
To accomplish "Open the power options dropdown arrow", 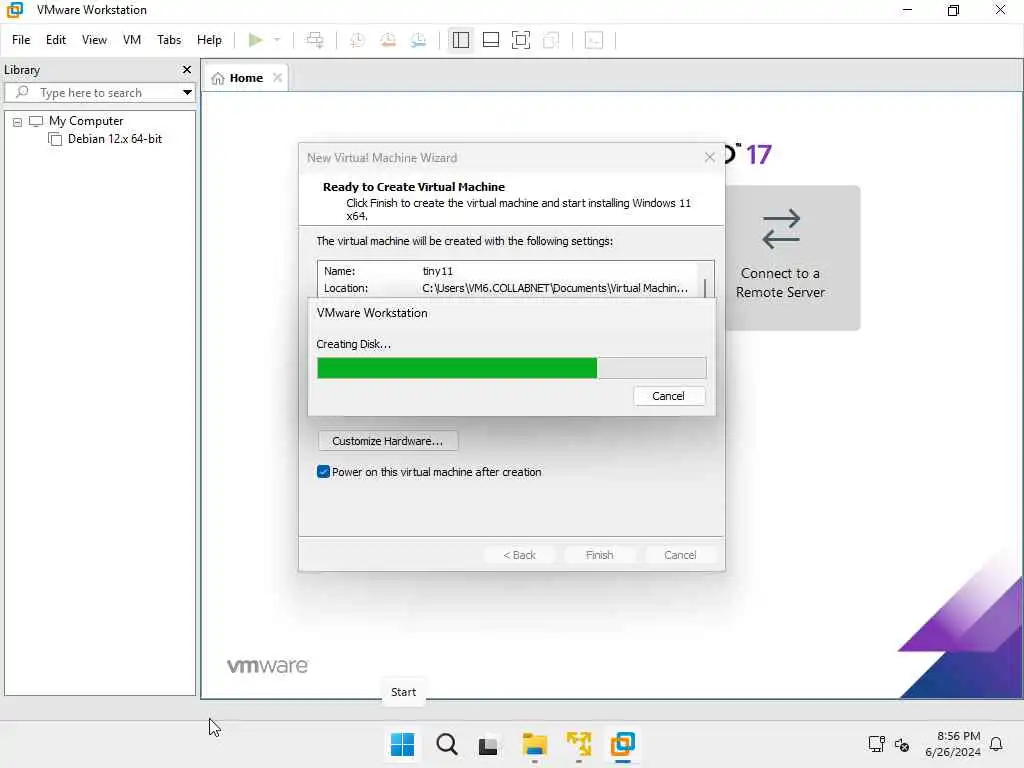I will pos(277,40).
